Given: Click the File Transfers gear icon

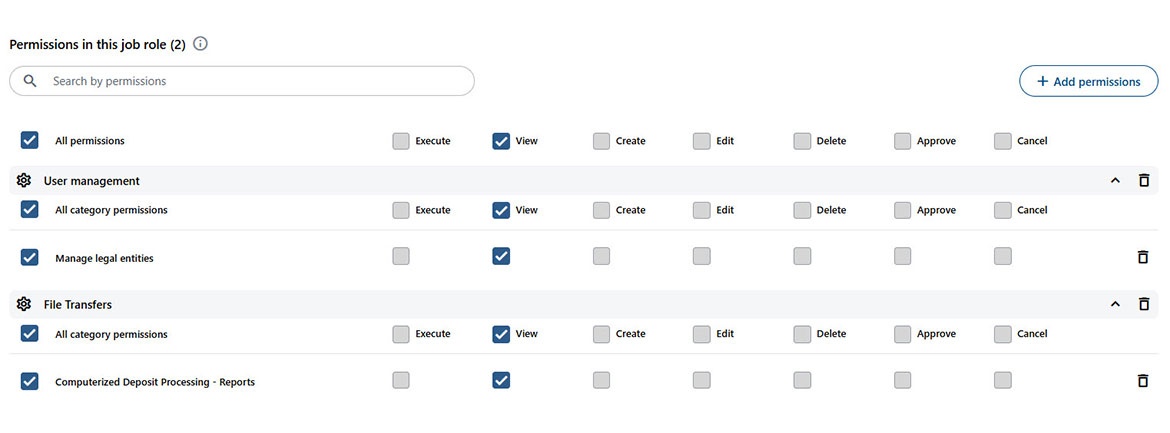Looking at the screenshot, I should (x=24, y=304).
